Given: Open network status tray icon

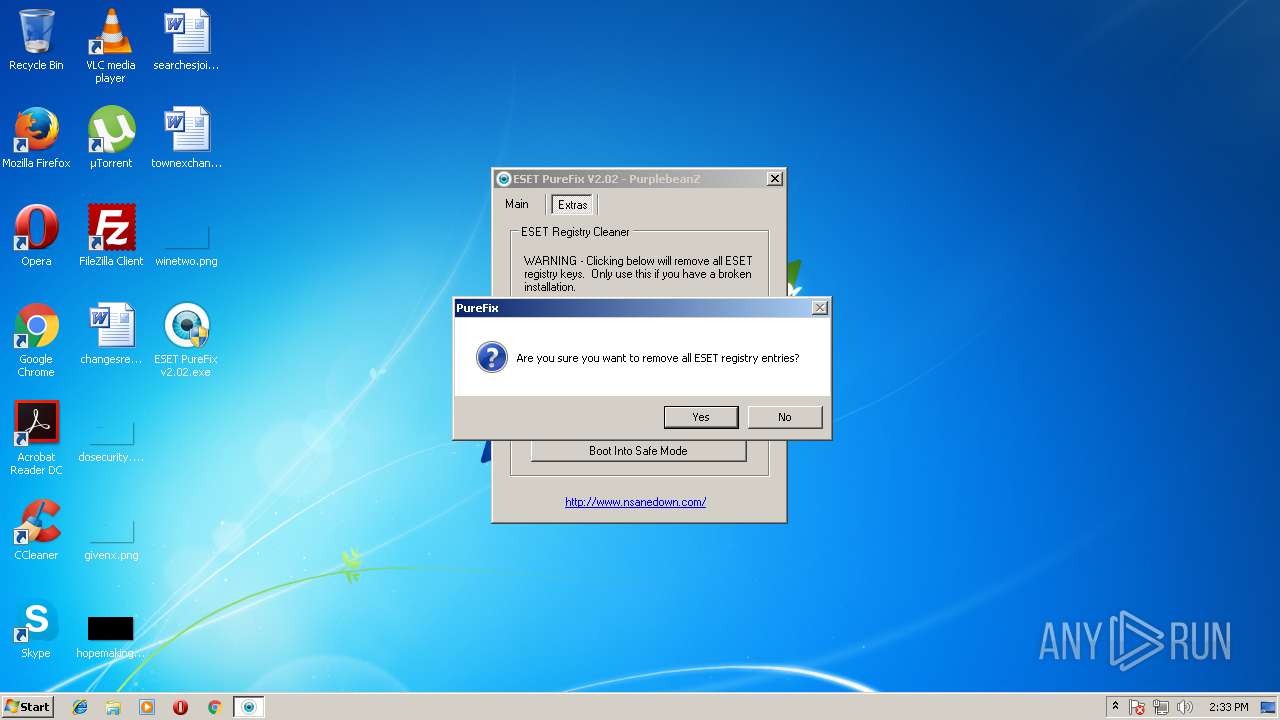Looking at the screenshot, I should [x=1161, y=707].
